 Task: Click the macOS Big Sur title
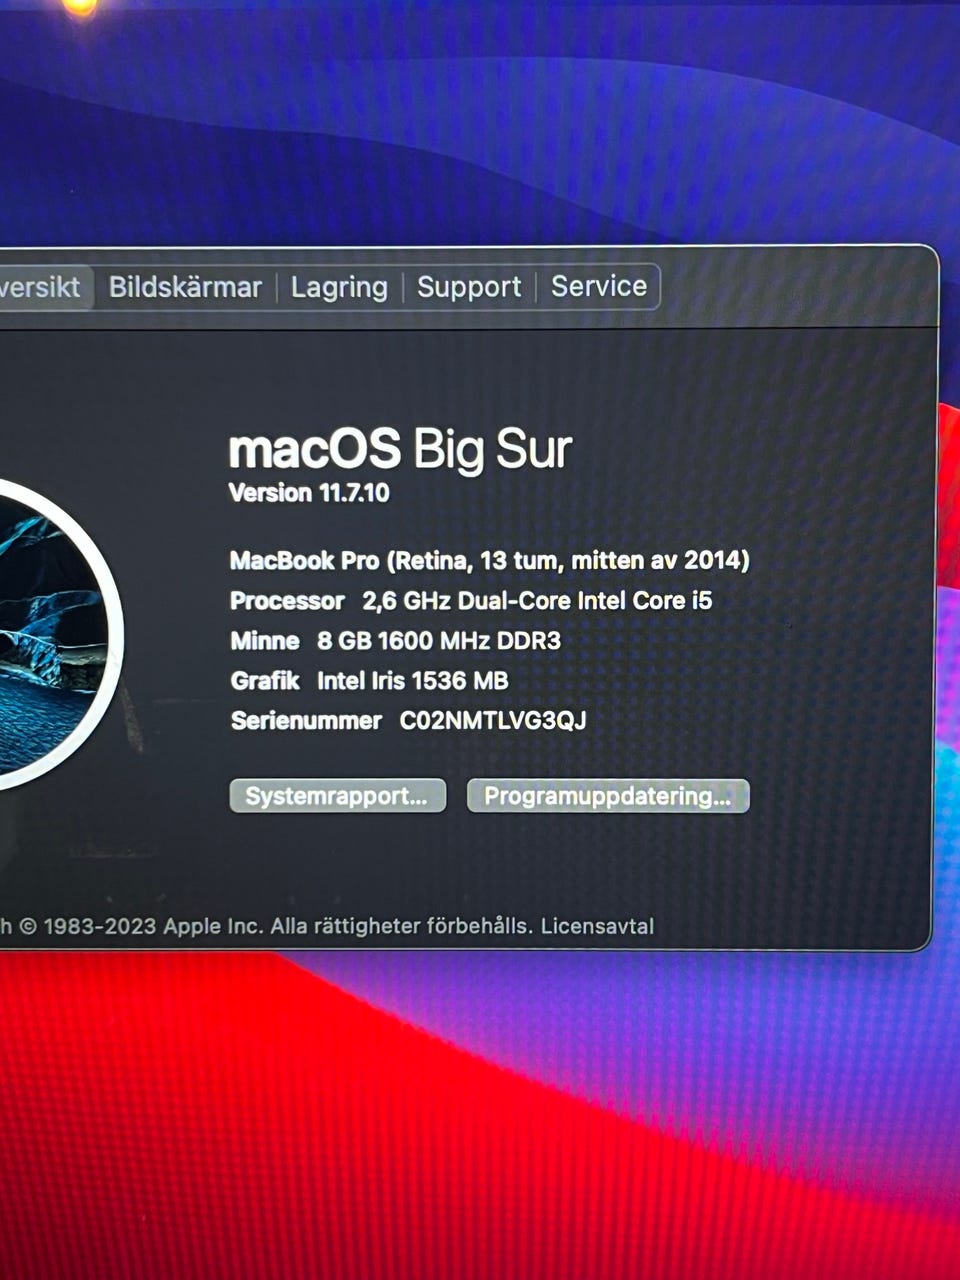(x=401, y=448)
